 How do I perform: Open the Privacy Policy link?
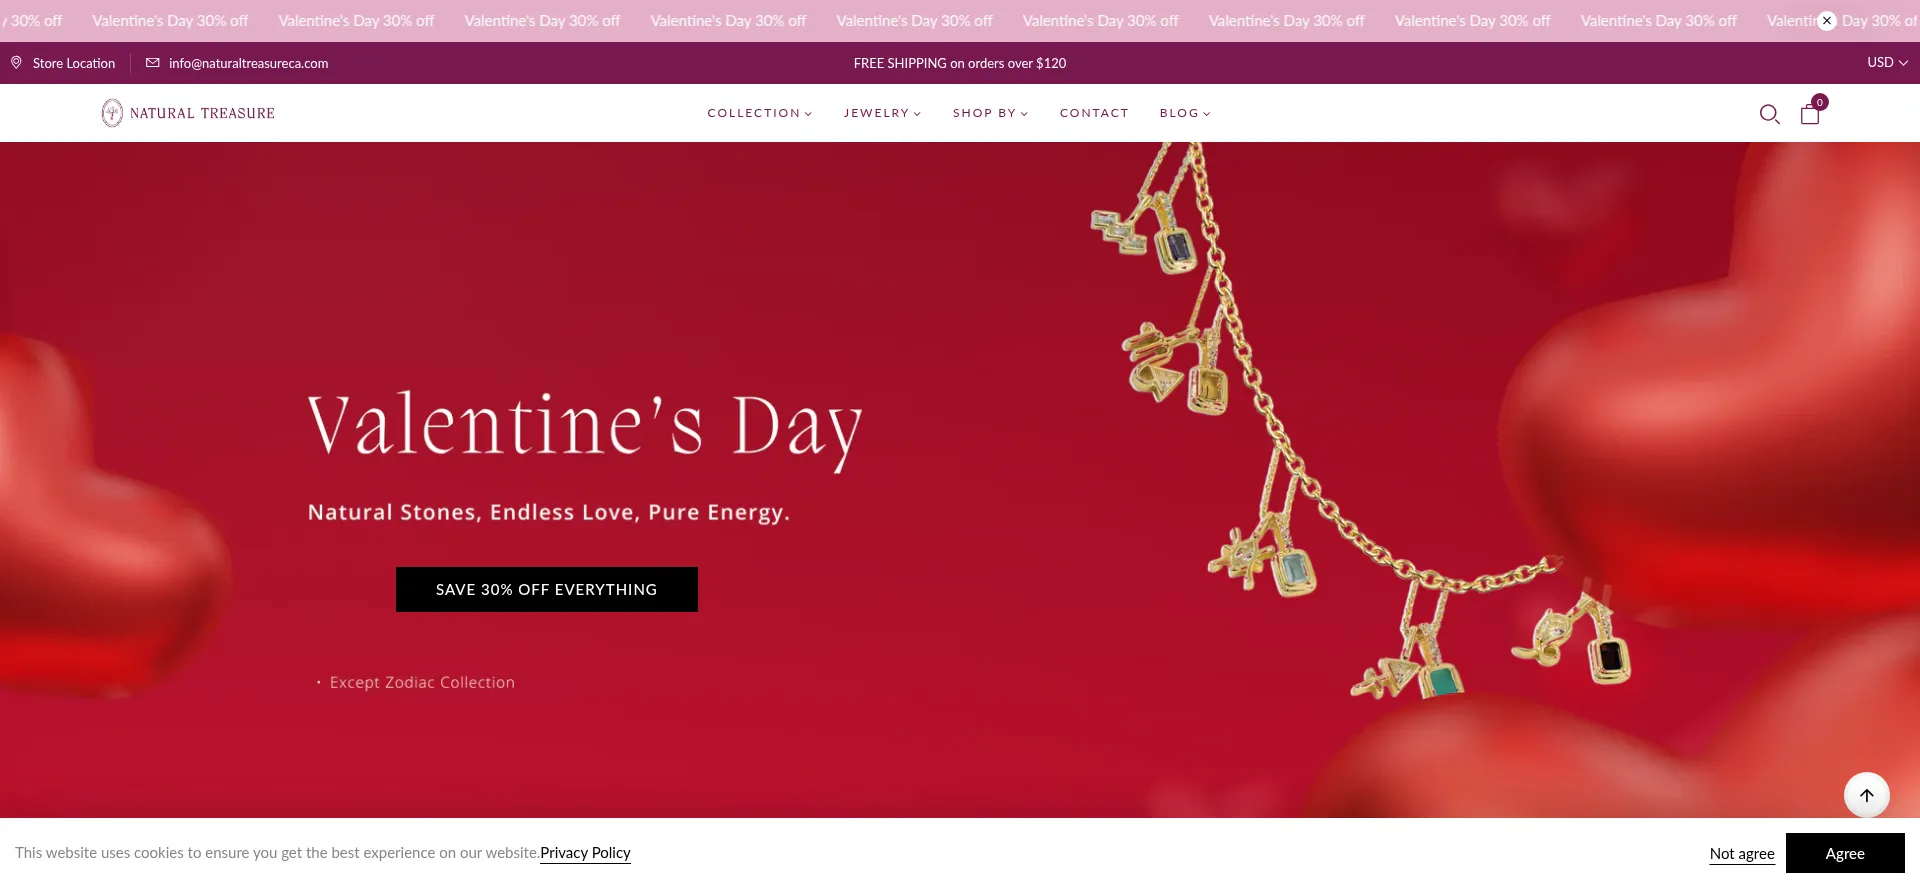coord(585,853)
